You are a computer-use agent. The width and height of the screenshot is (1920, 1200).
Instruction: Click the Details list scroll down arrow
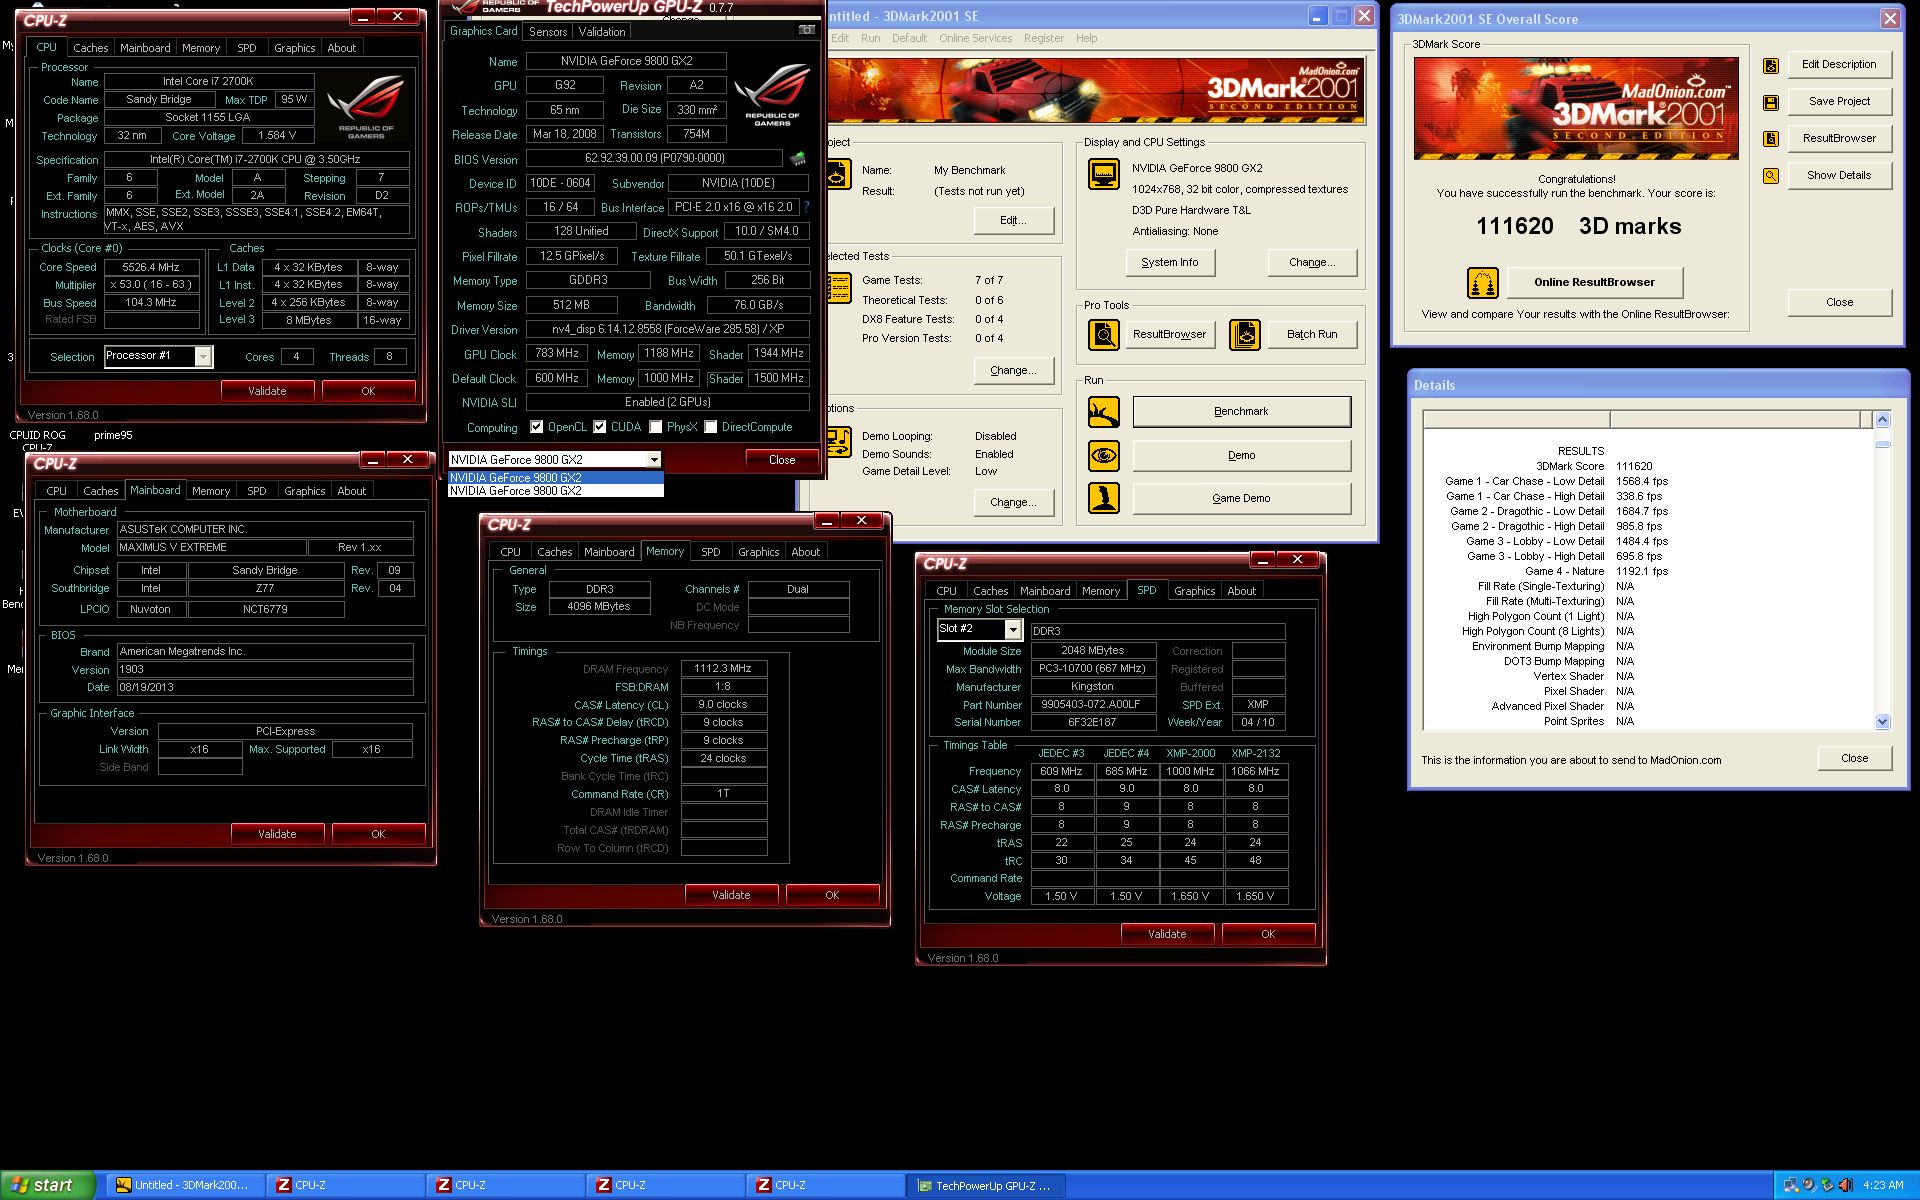tap(1882, 721)
